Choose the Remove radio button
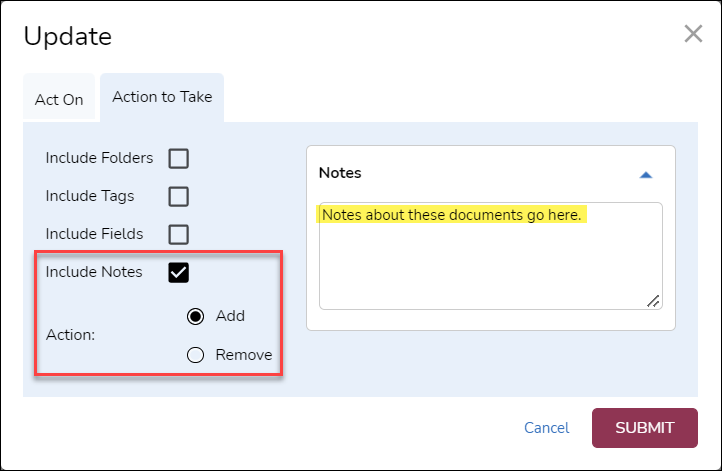 [196, 354]
